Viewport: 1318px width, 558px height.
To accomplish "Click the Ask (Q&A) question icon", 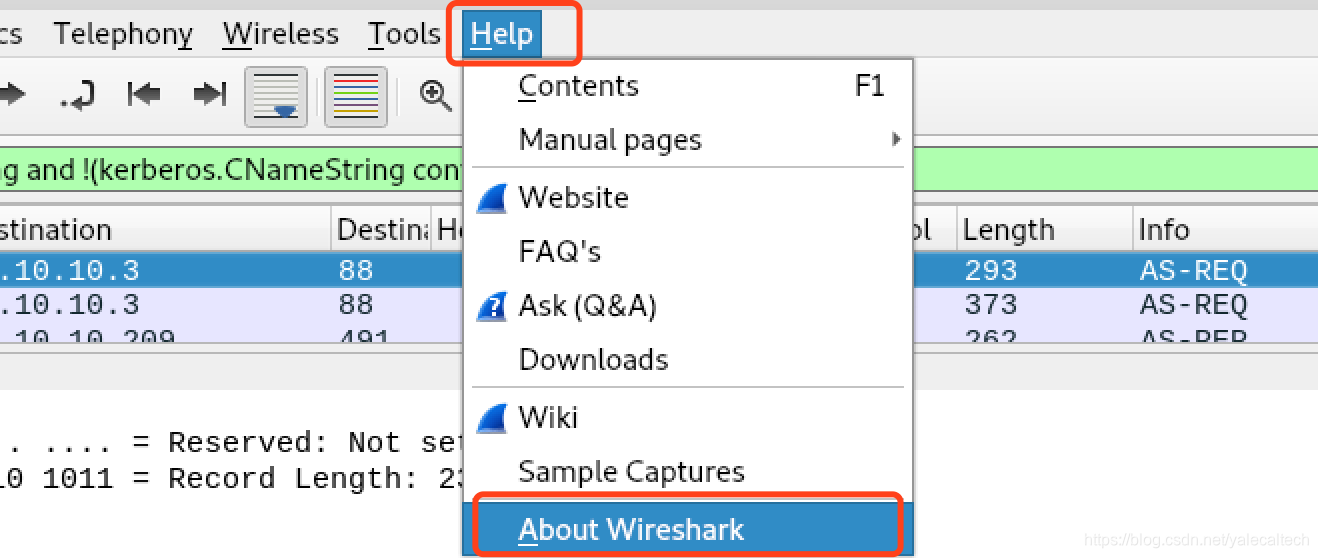I will click(492, 306).
